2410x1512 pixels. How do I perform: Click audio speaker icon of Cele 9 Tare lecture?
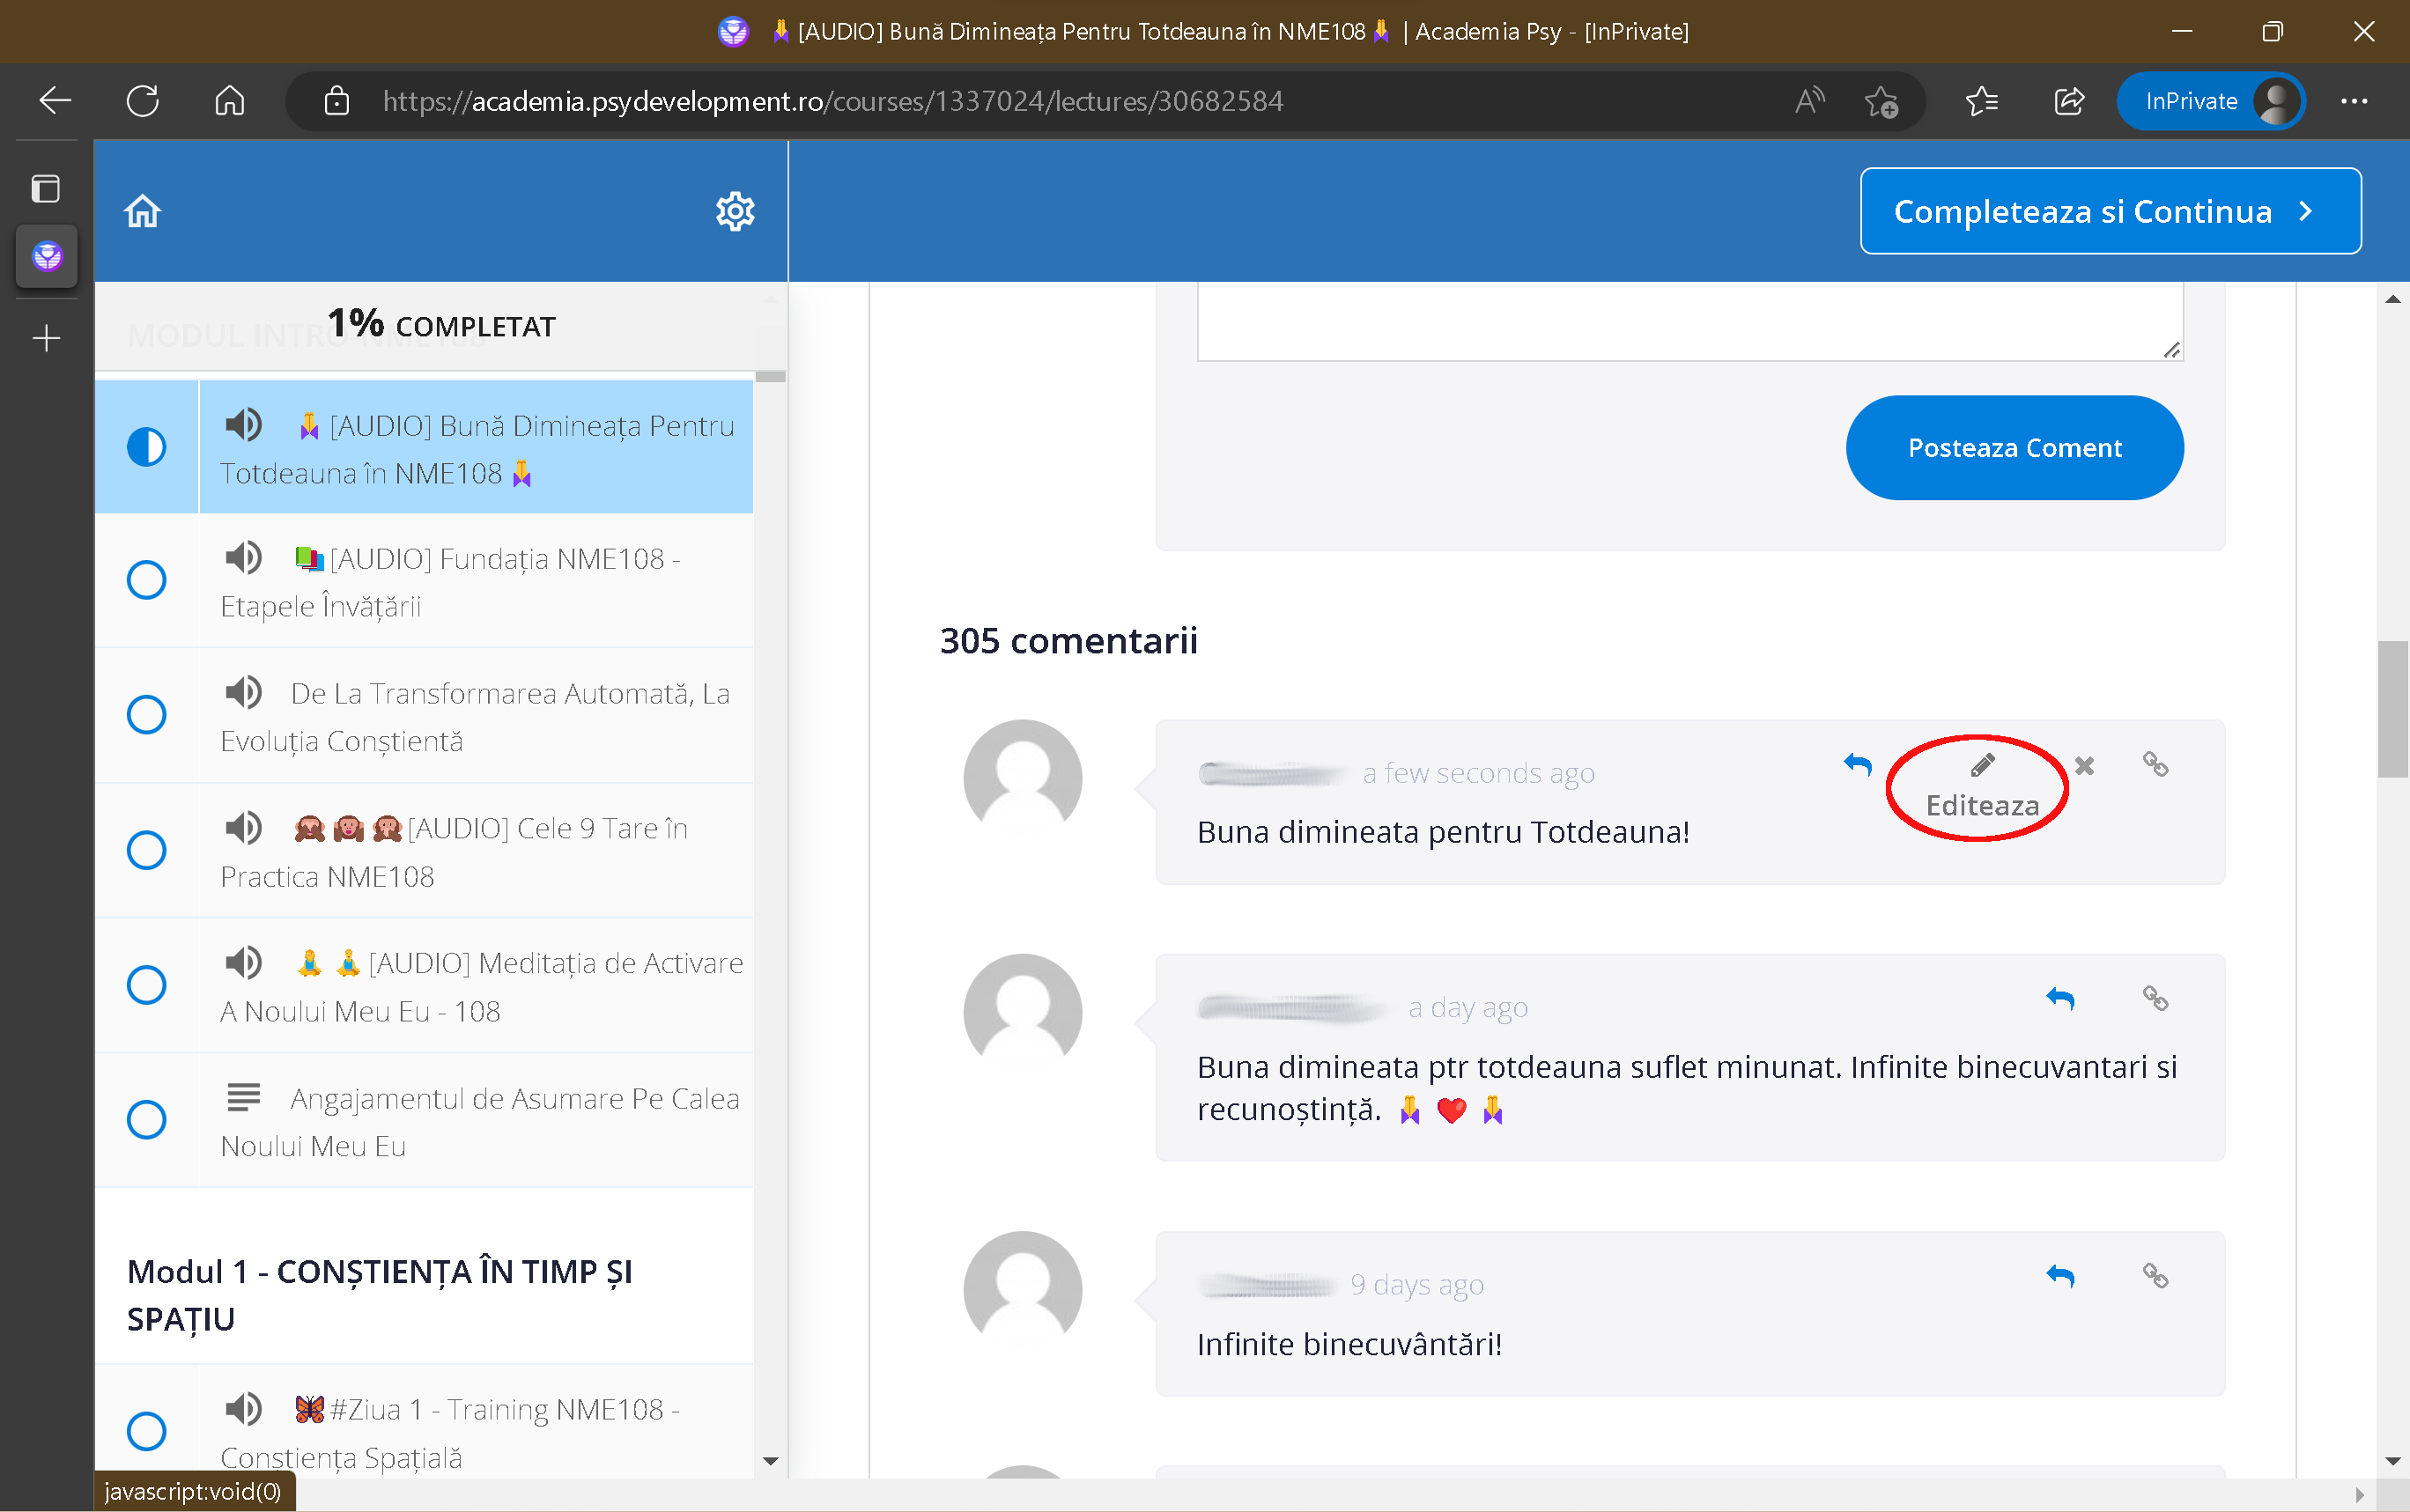tap(243, 827)
